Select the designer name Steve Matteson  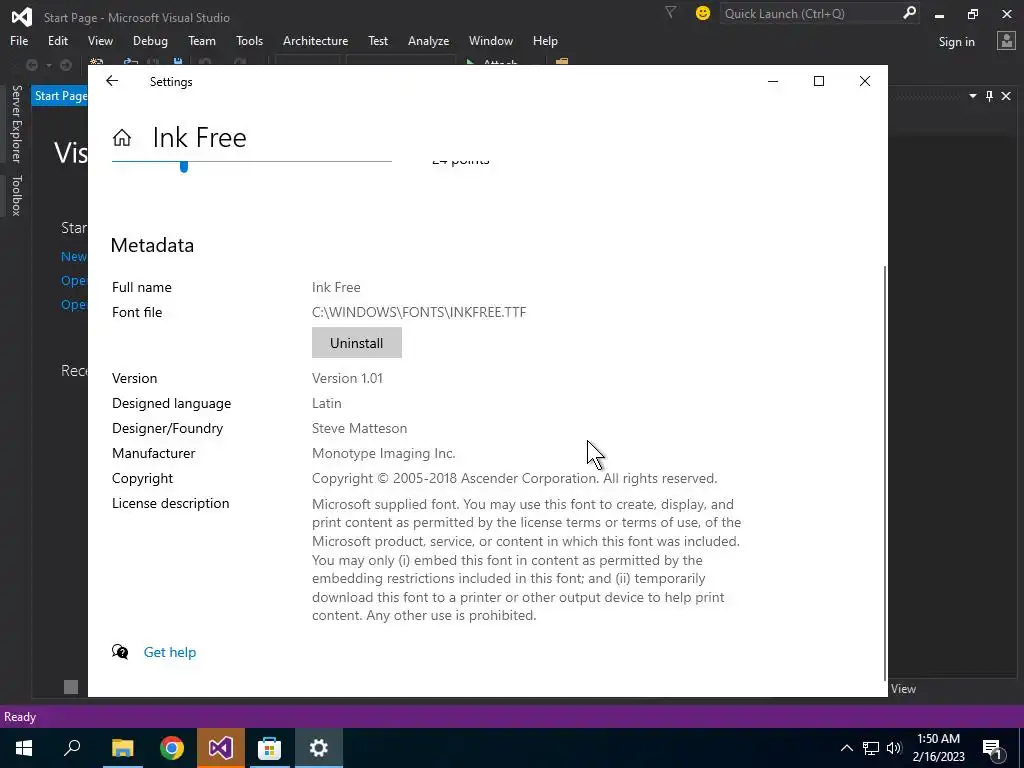[359, 428]
